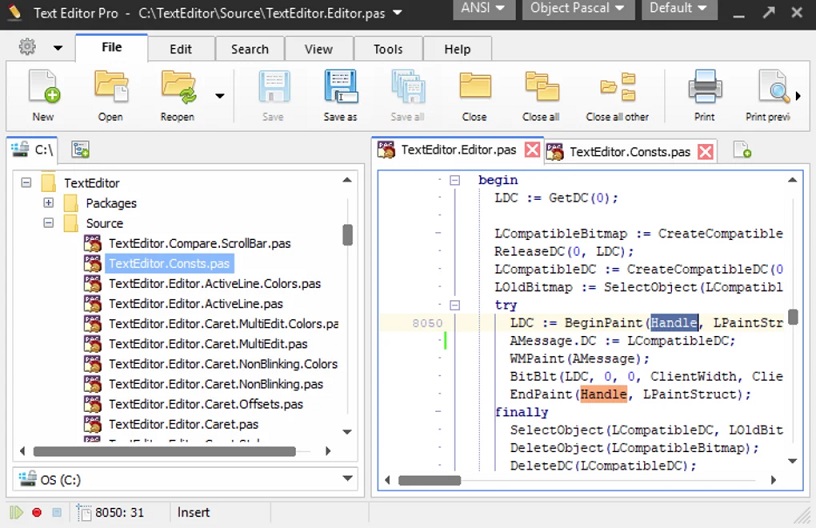Switch to the Search ribbon tab

(250, 49)
